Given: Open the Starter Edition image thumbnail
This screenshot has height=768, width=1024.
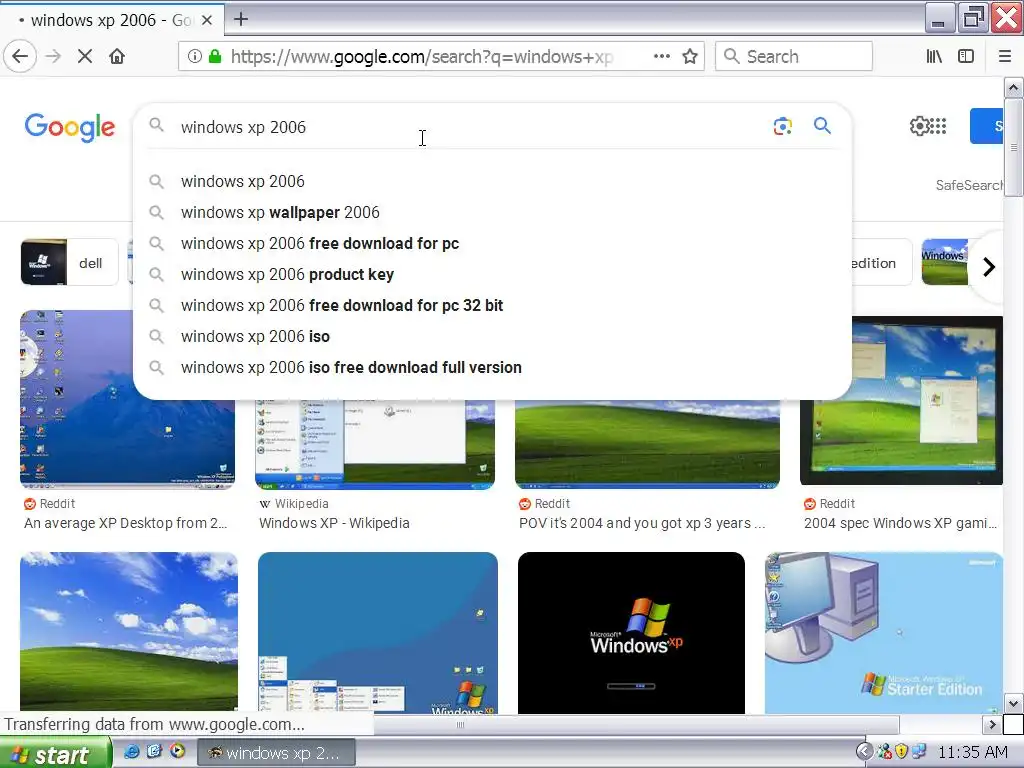Looking at the screenshot, I should click(884, 633).
